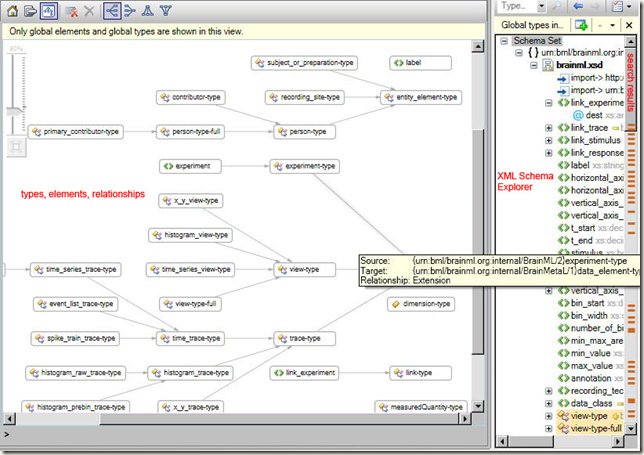Select the bottom-to-top layout icon
Viewport: 644px width, 455px height.
point(165,11)
